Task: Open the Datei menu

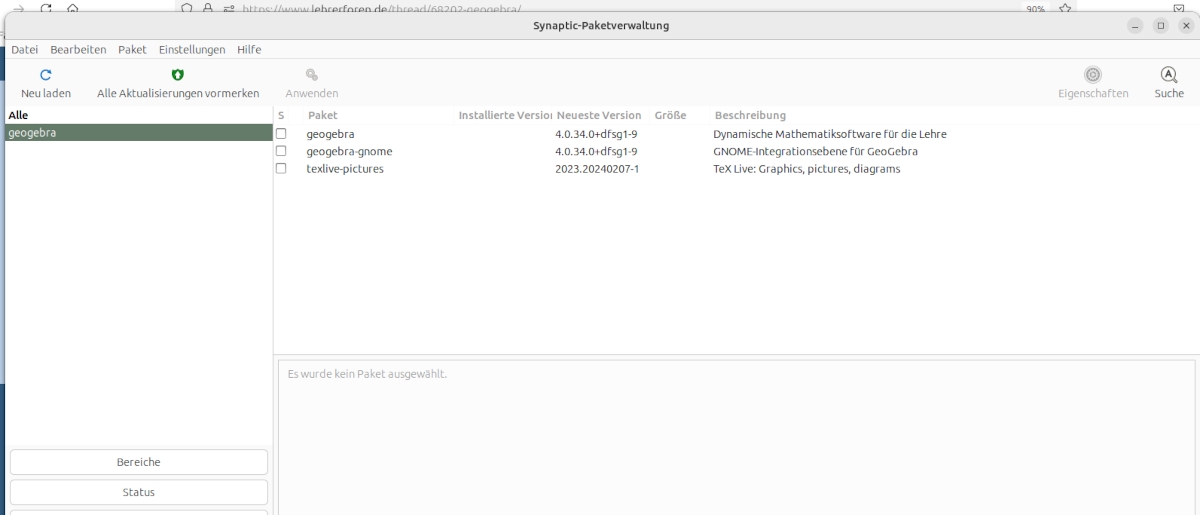Action: pyautogui.click(x=24, y=49)
